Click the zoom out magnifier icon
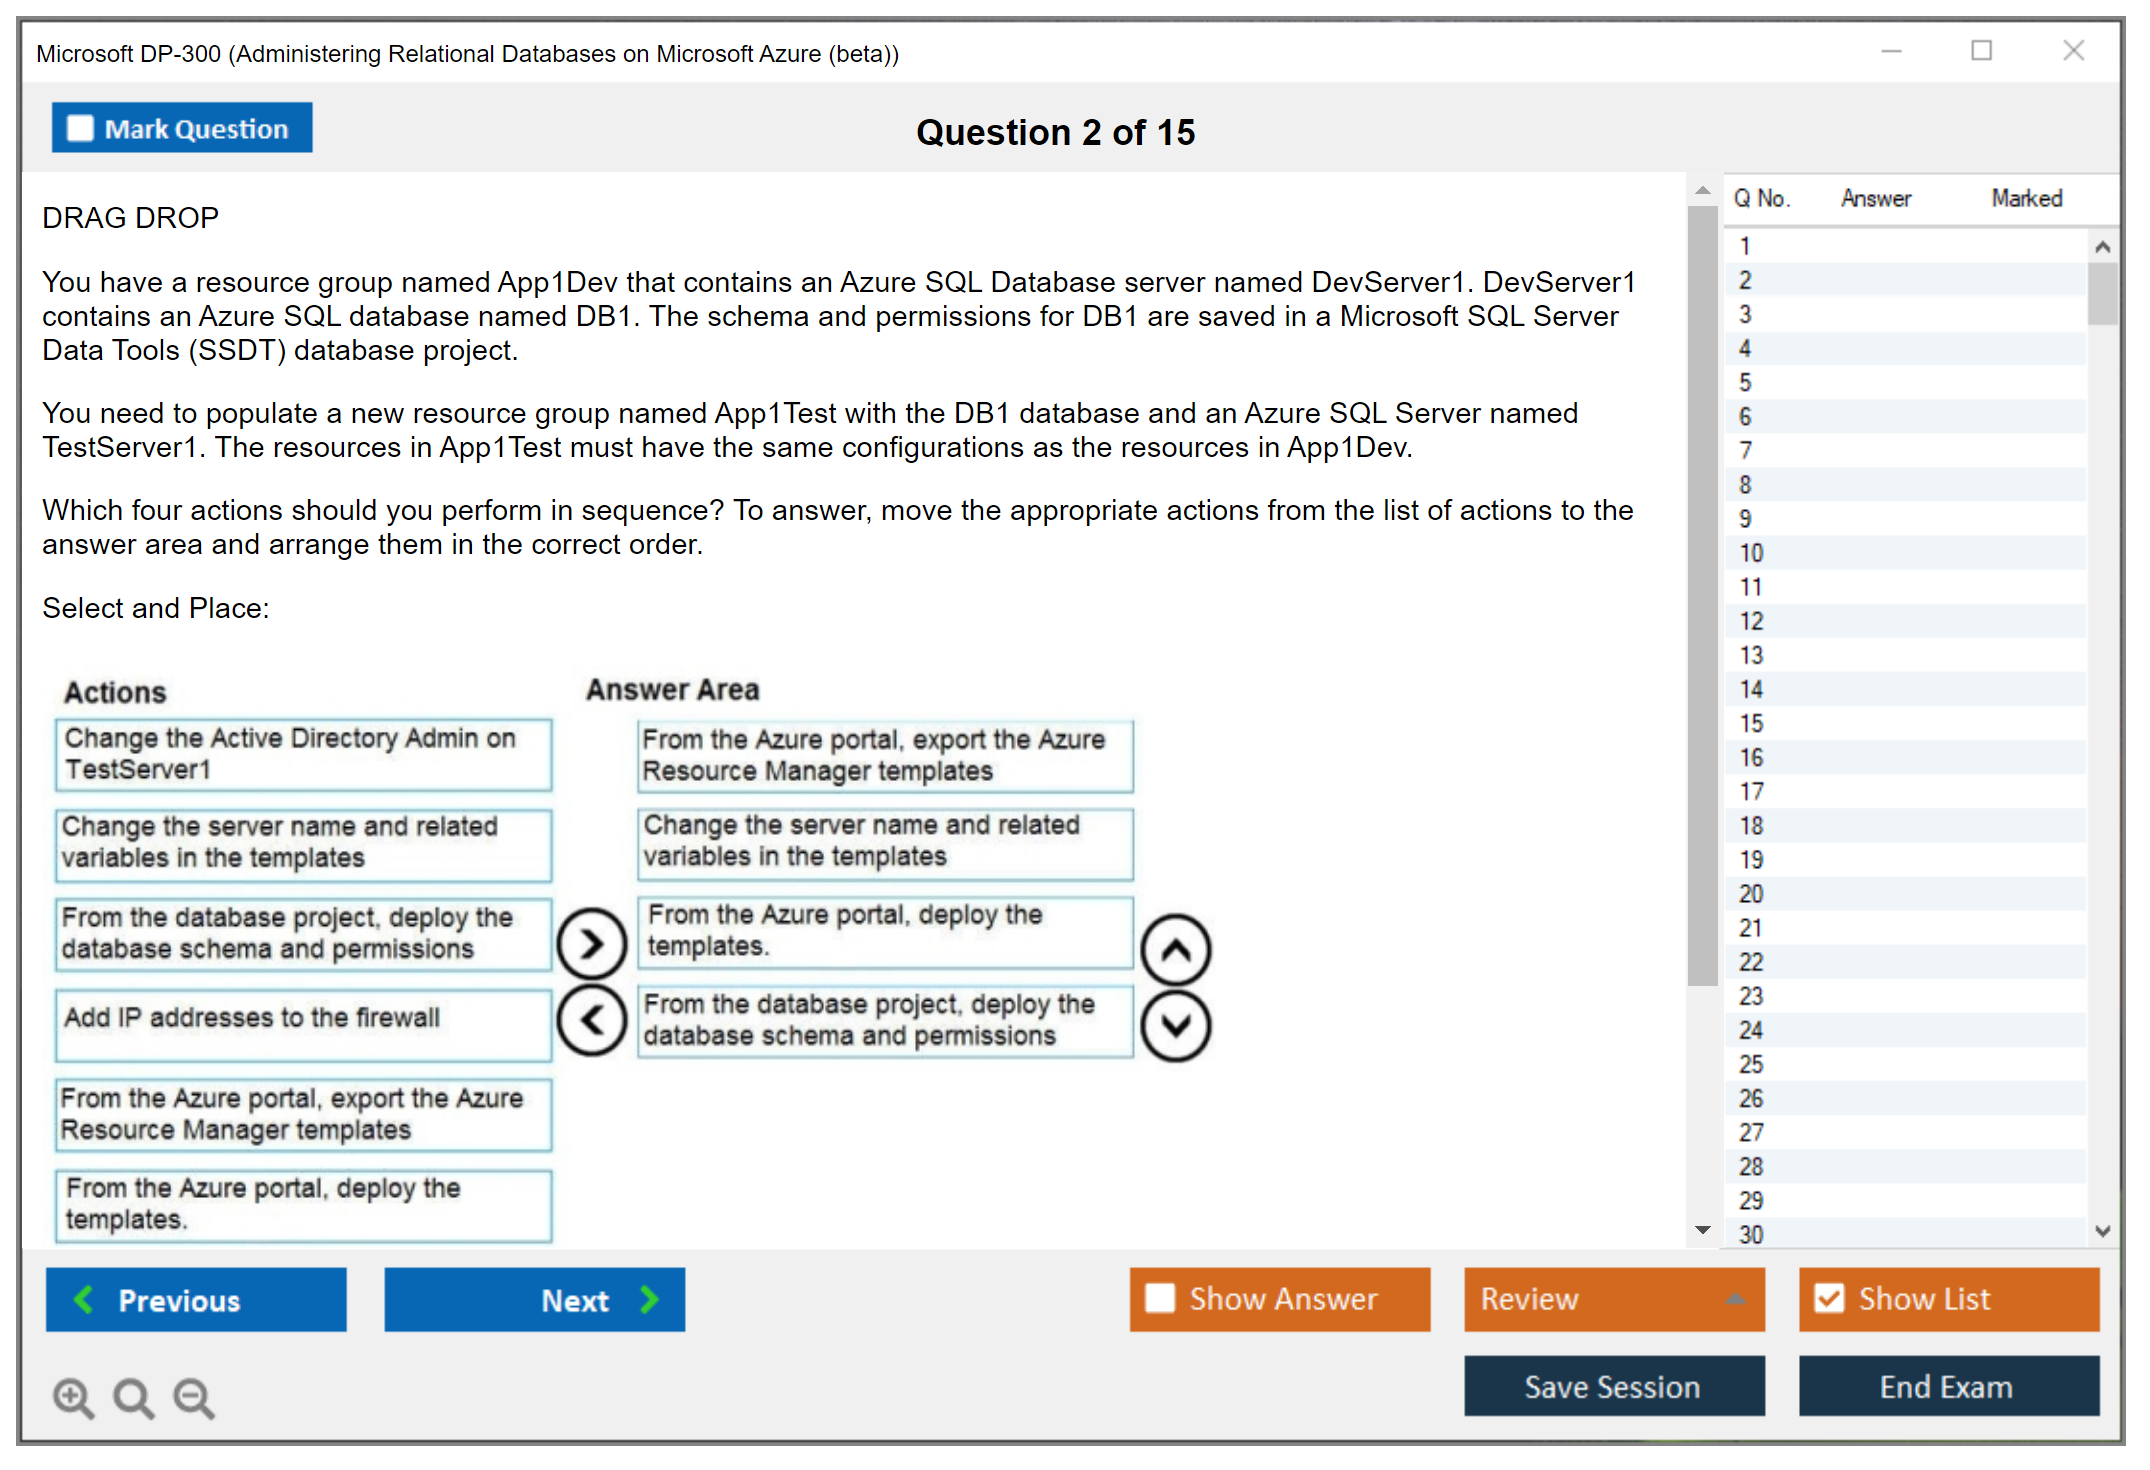Image resolution: width=2150 pixels, height=1470 pixels. (x=194, y=1398)
